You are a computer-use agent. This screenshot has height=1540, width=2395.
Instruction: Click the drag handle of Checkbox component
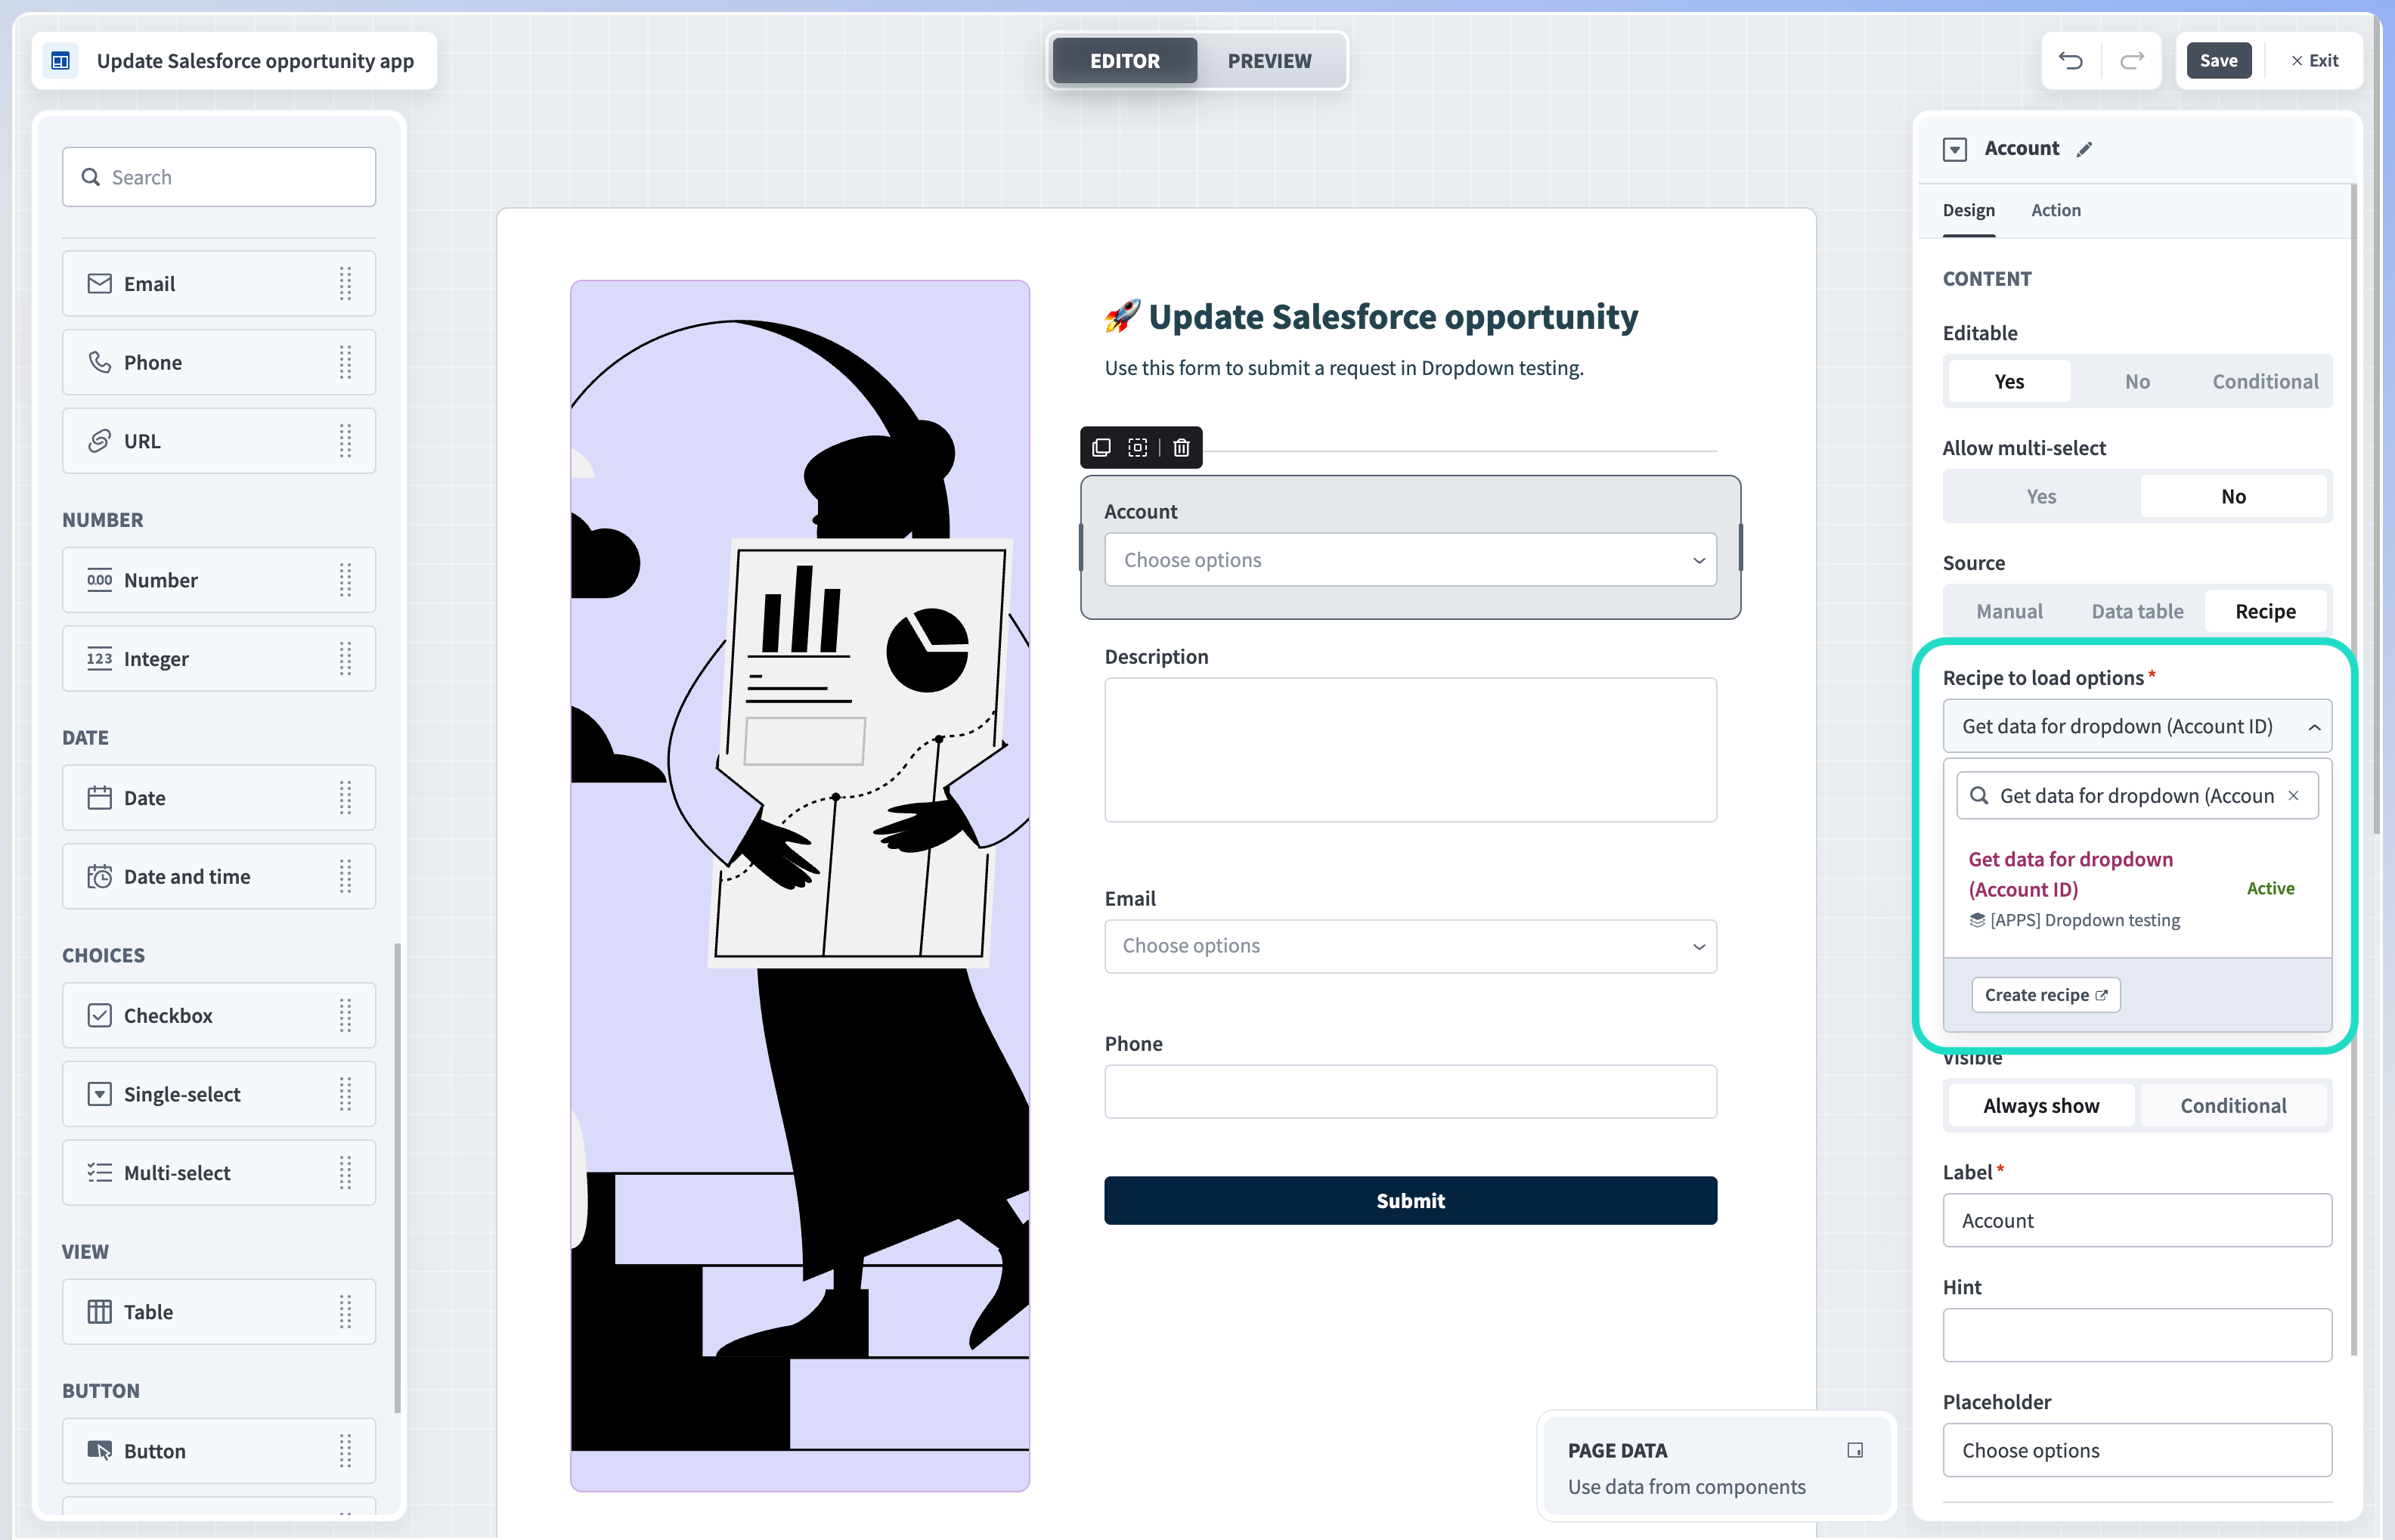coord(345,1016)
